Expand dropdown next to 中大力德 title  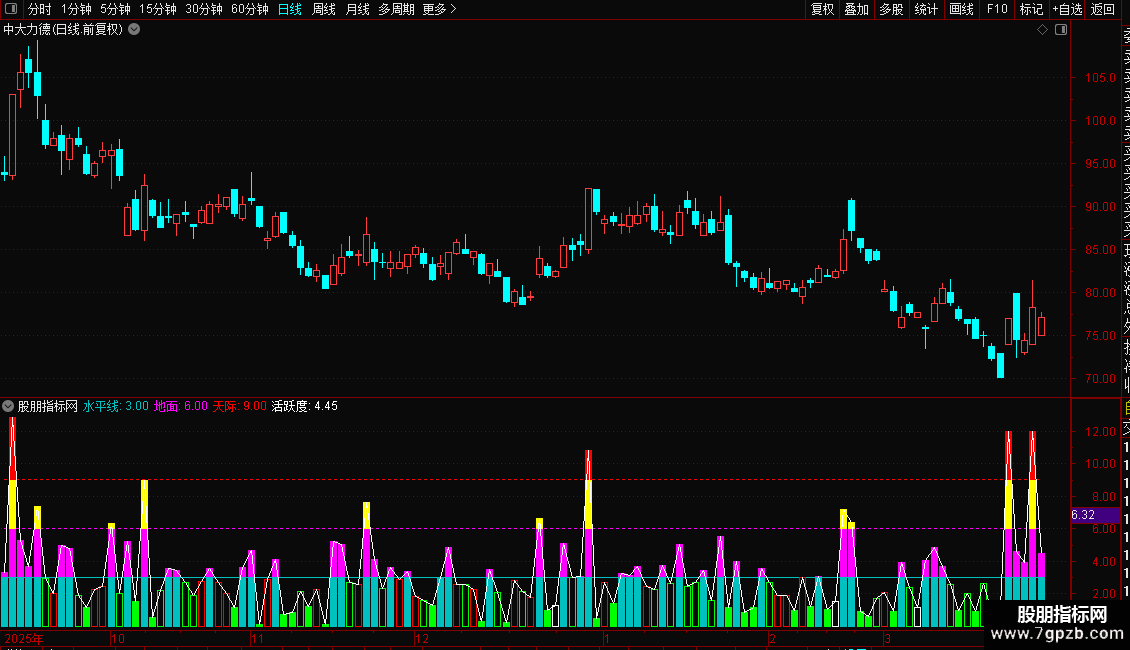134,30
